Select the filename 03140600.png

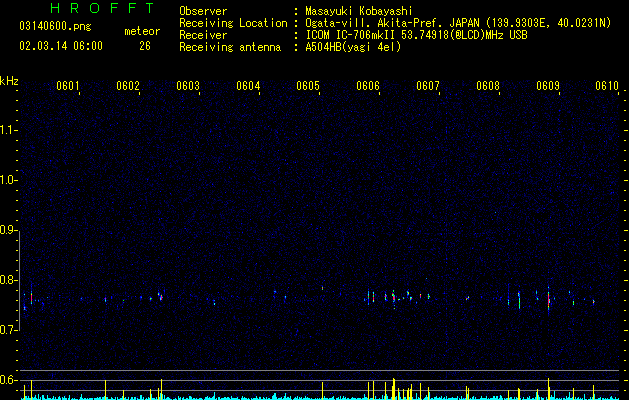pyautogui.click(x=55, y=27)
